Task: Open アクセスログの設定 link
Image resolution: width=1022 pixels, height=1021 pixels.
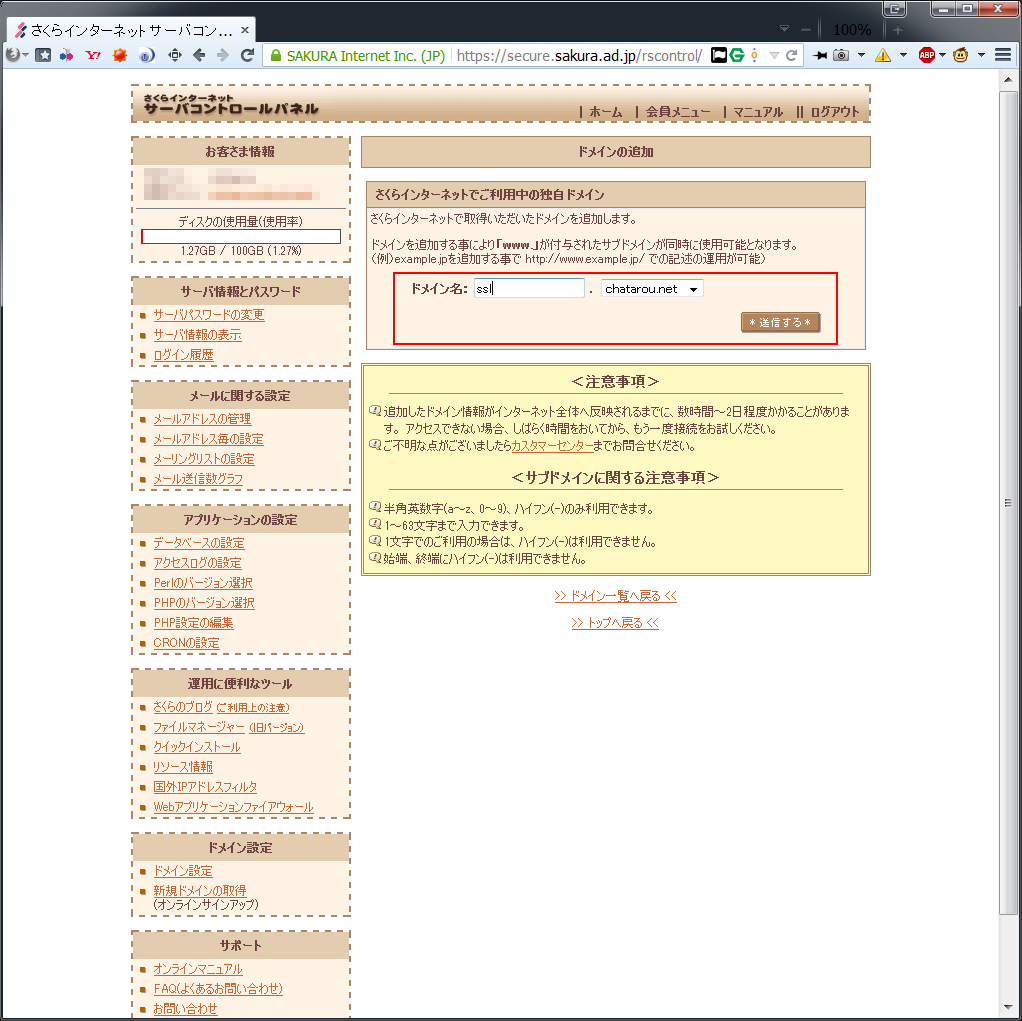Action: [197, 563]
